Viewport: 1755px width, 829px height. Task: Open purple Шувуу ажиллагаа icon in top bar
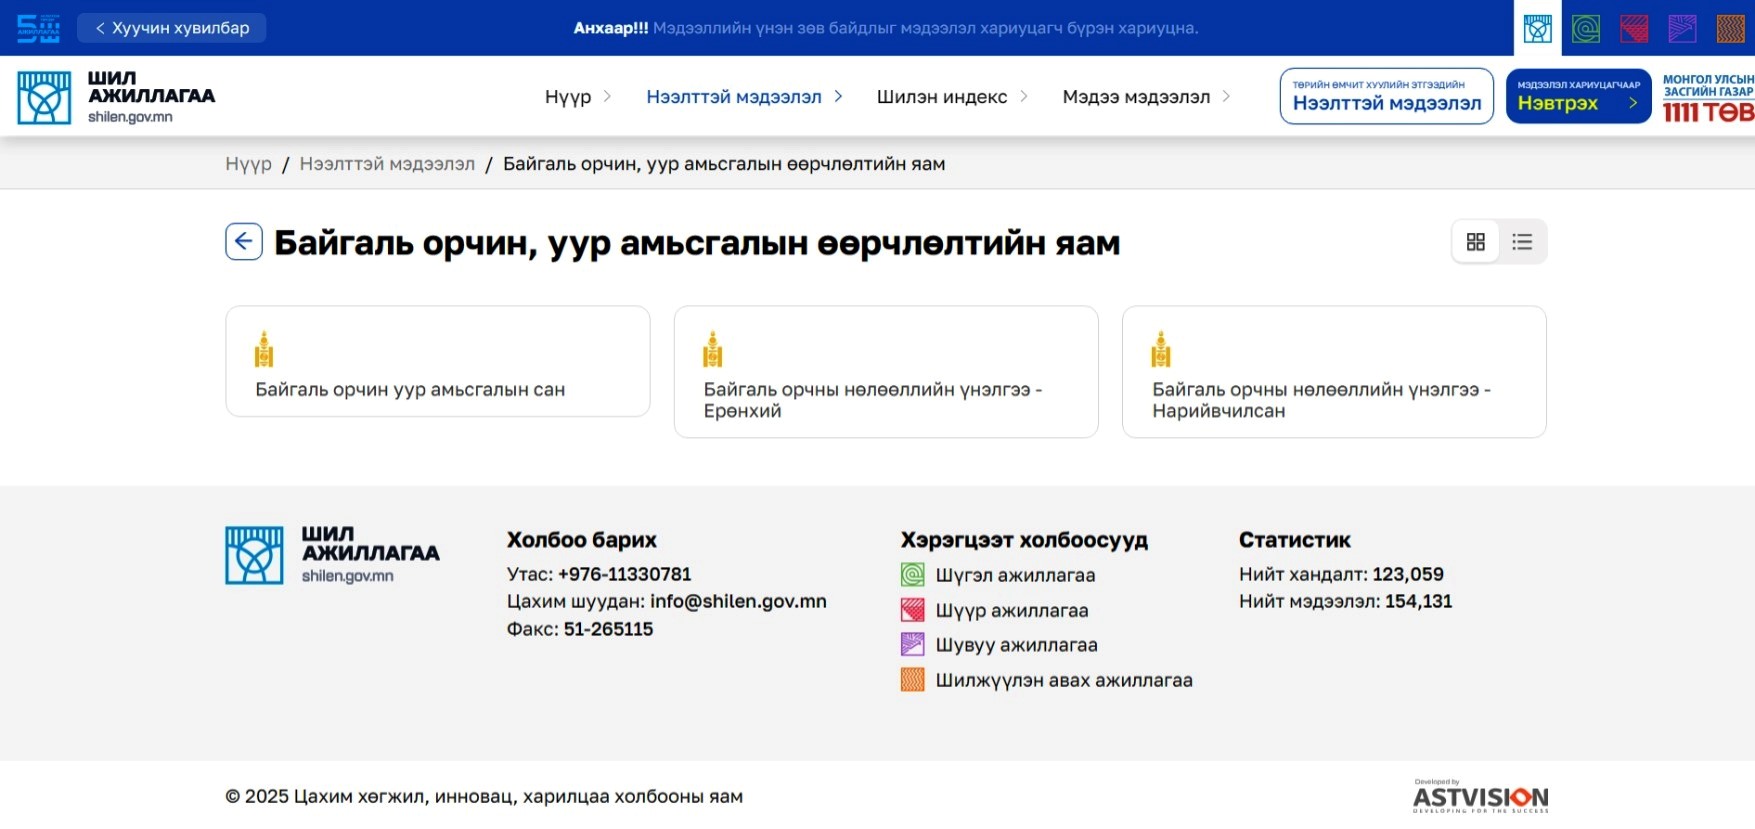point(1682,28)
